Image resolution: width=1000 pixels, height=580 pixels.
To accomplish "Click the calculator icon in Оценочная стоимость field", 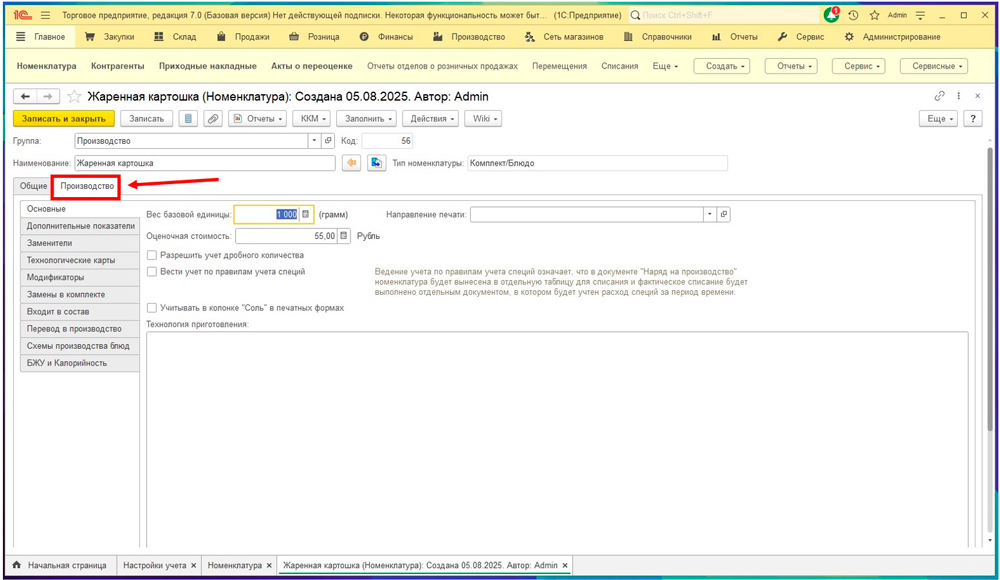I will click(344, 236).
